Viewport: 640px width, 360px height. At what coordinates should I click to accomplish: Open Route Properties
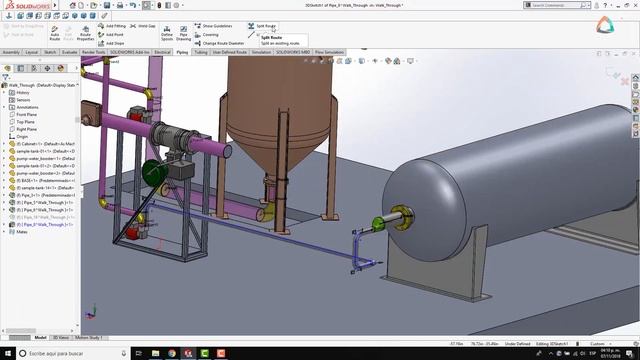85,33
